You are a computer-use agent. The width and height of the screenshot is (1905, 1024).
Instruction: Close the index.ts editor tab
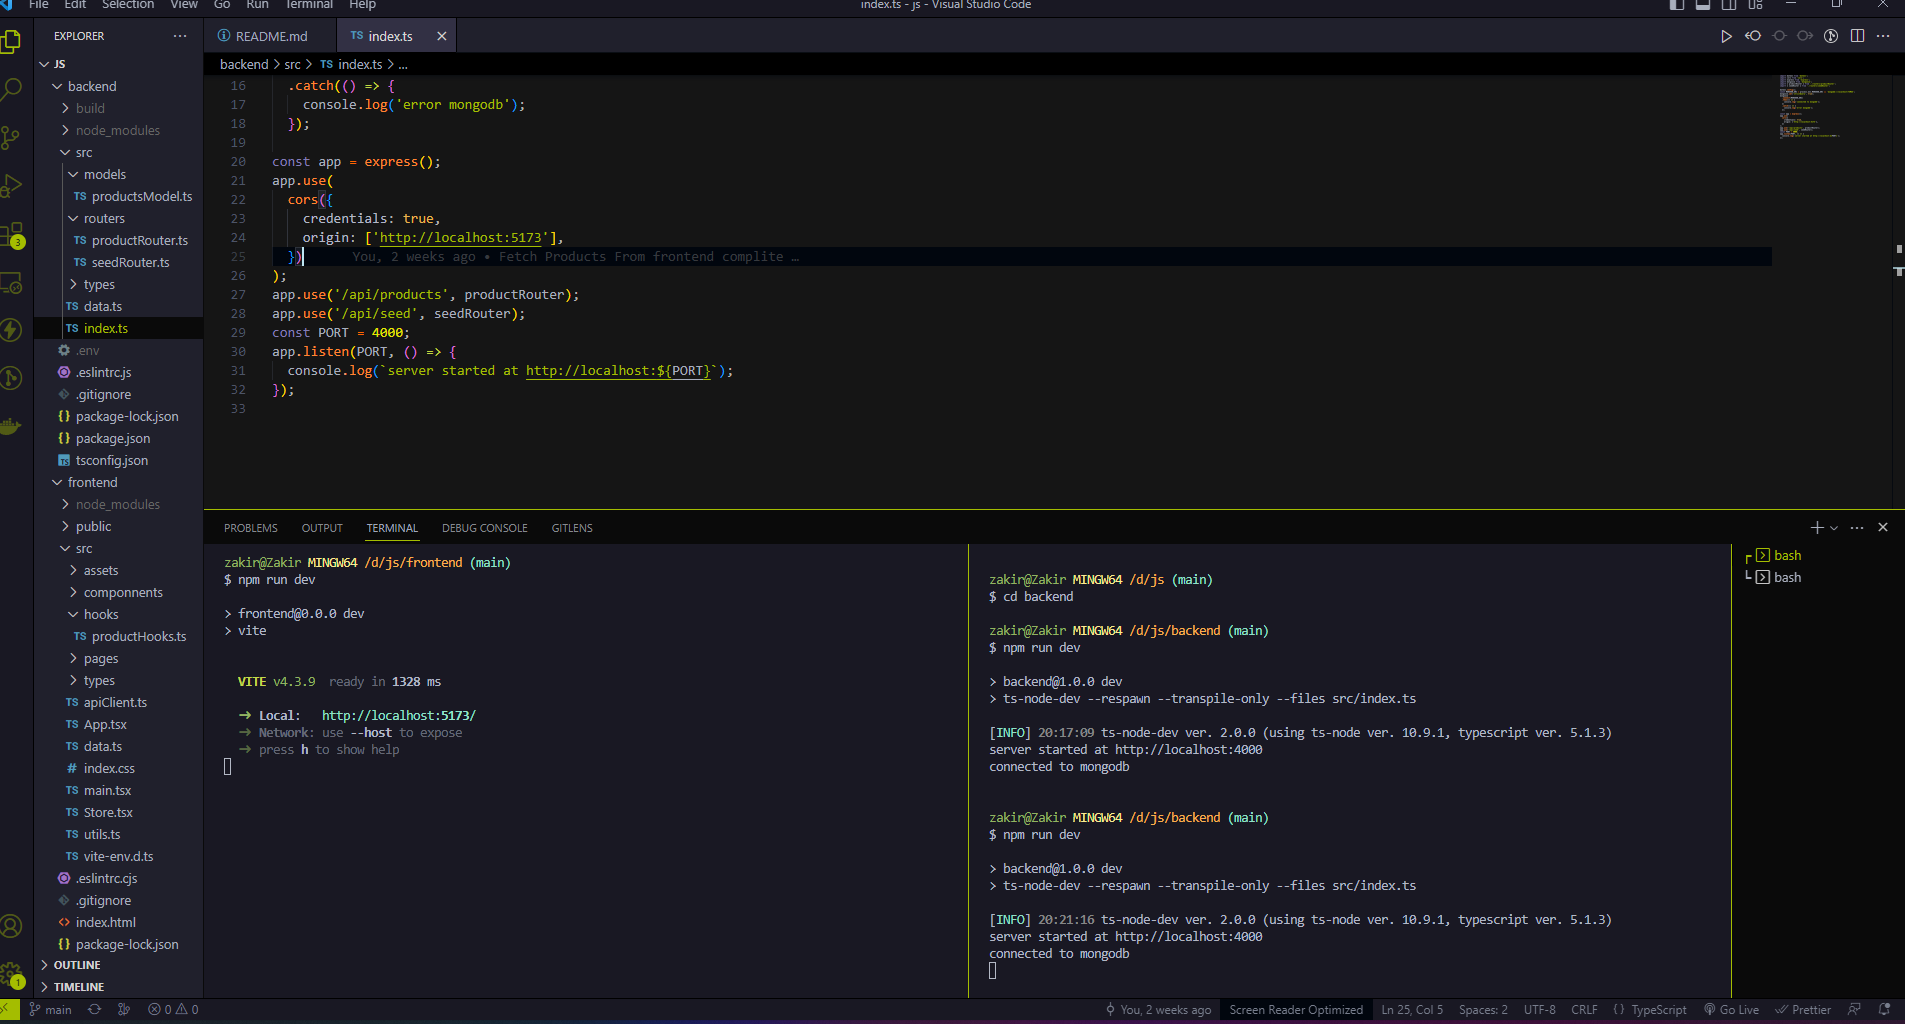point(441,36)
